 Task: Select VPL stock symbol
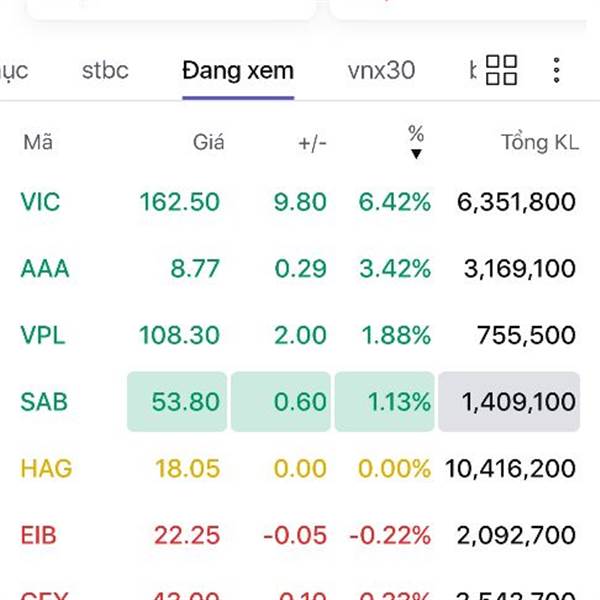(42, 335)
